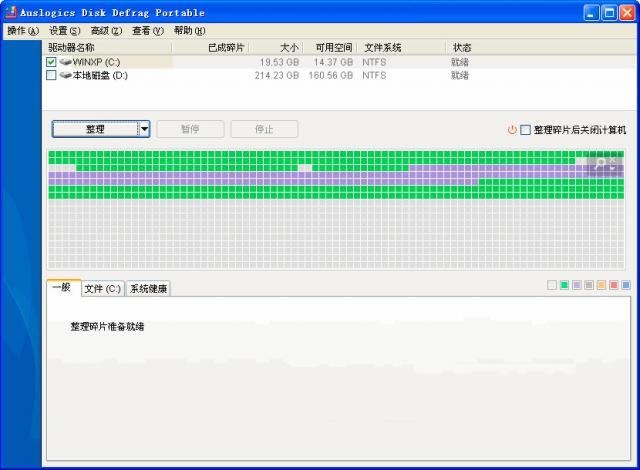
Task: Click the 暂停 pause button
Action: [x=190, y=129]
